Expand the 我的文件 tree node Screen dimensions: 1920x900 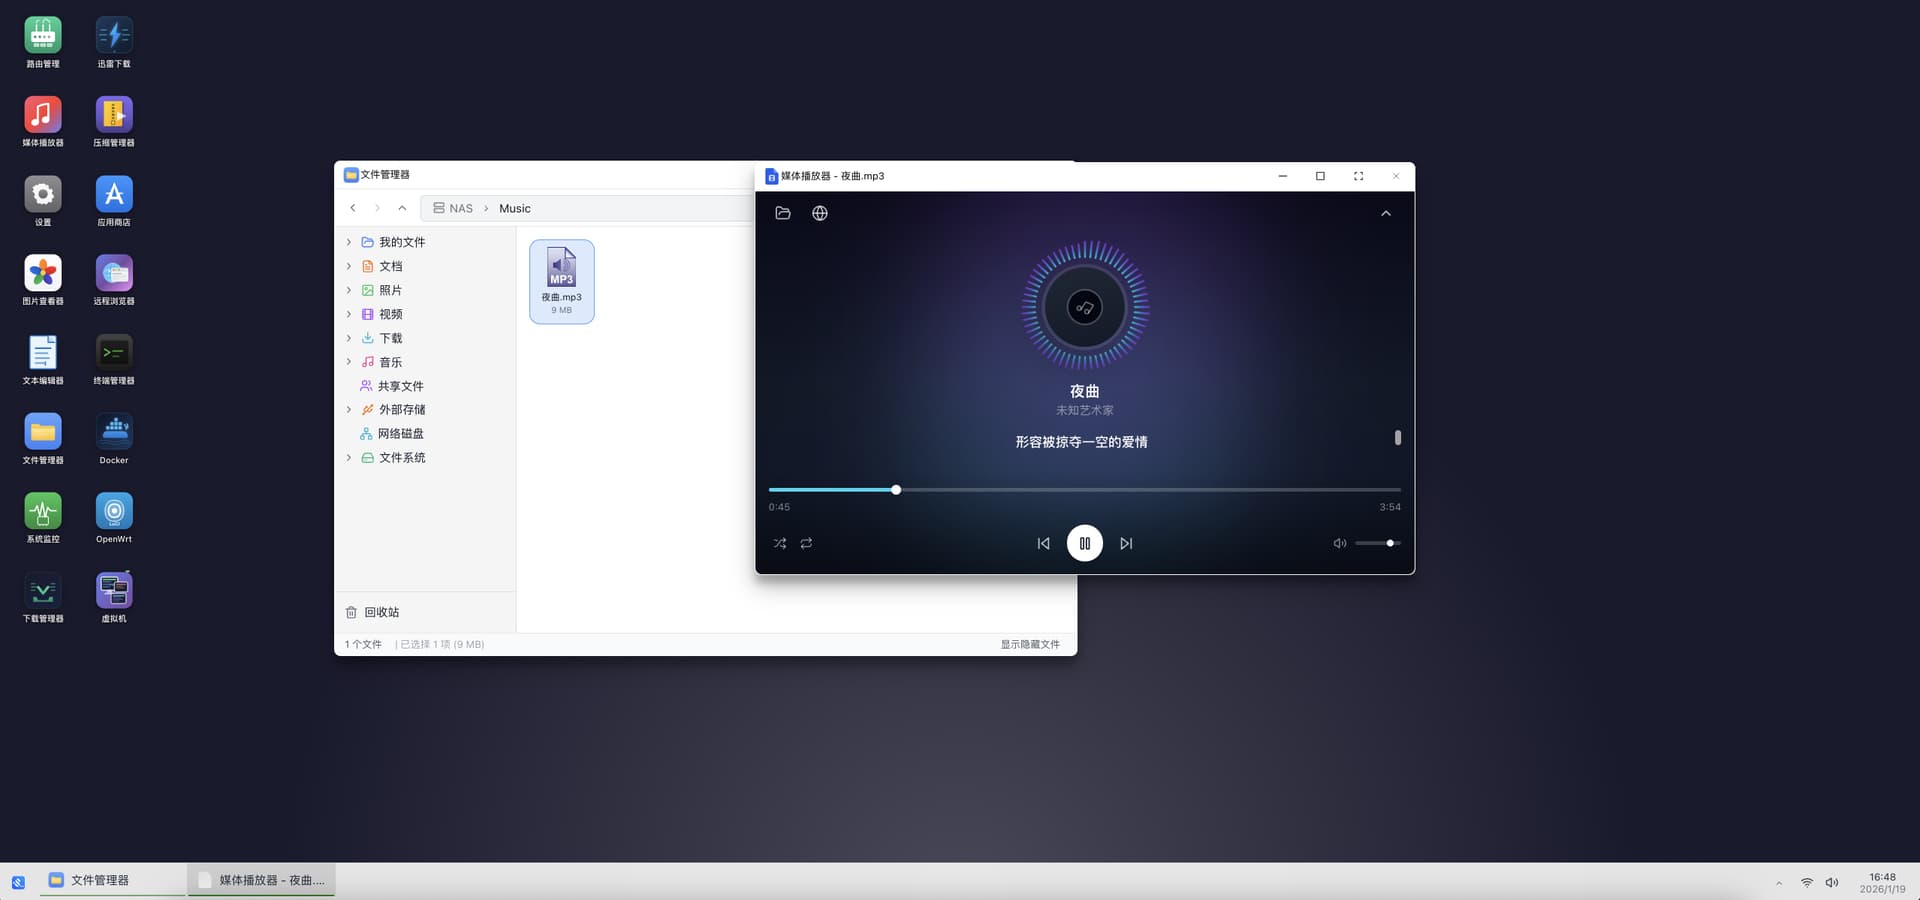(x=349, y=242)
